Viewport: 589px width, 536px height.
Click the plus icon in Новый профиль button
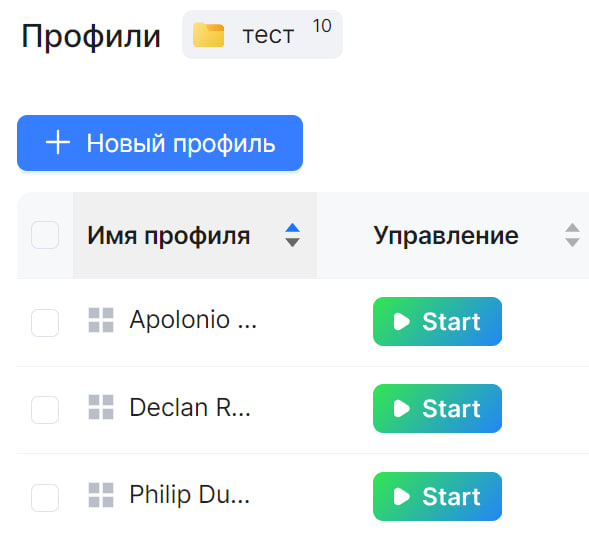57,142
